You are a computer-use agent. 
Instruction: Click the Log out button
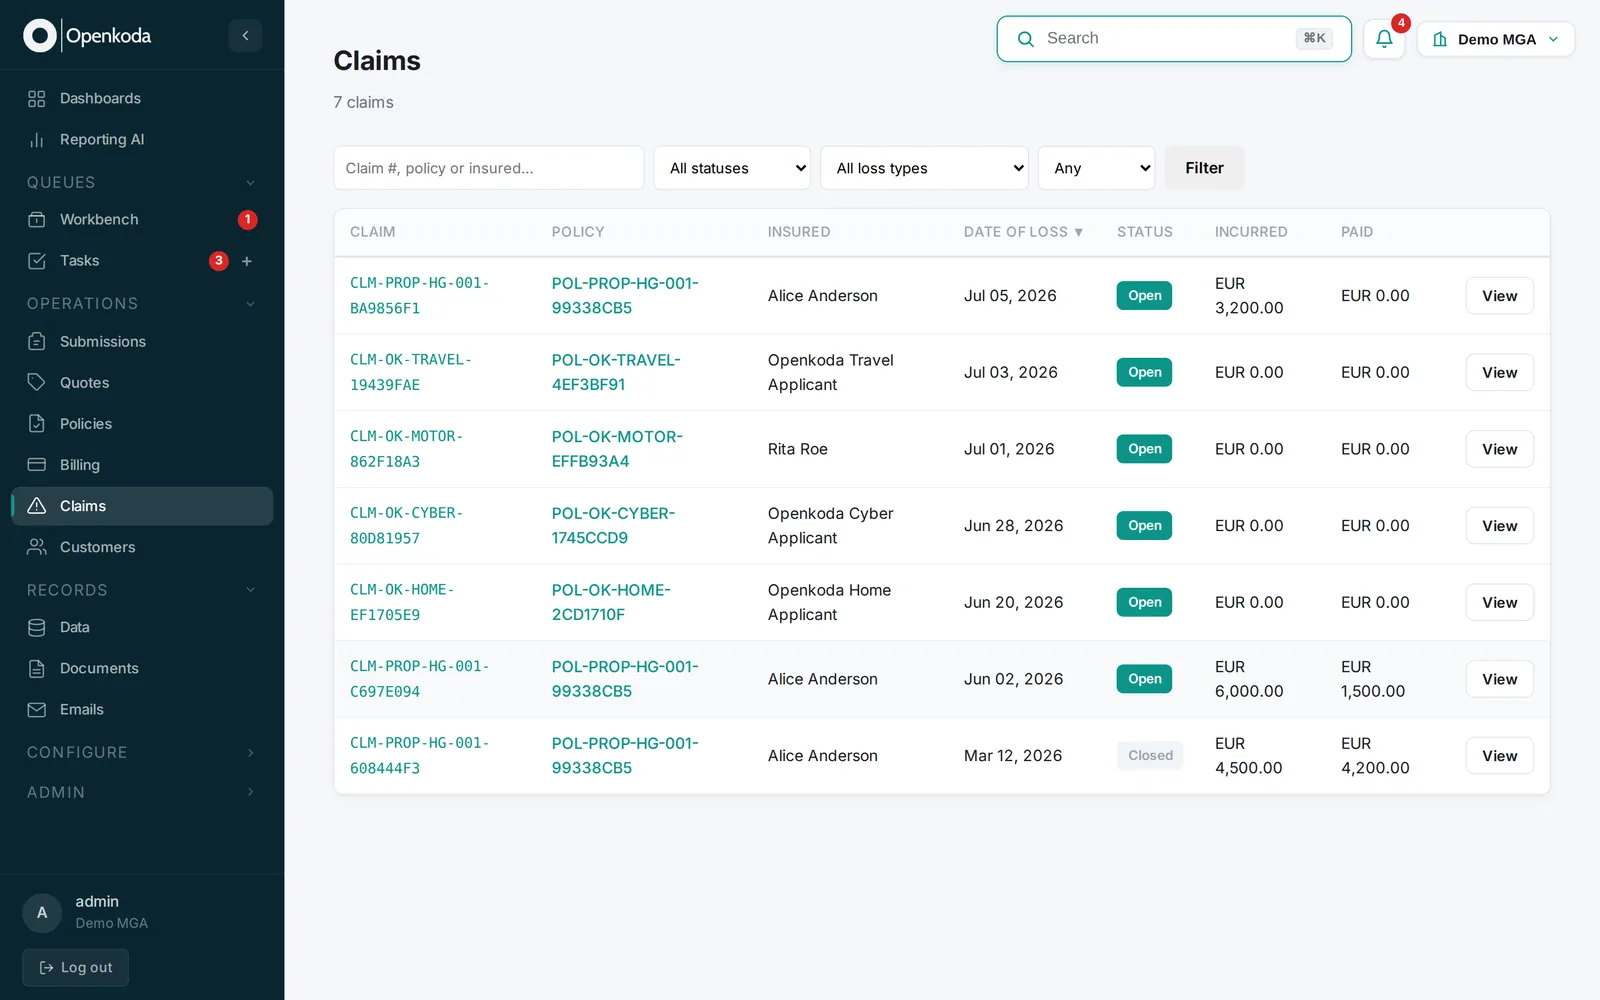click(x=76, y=968)
